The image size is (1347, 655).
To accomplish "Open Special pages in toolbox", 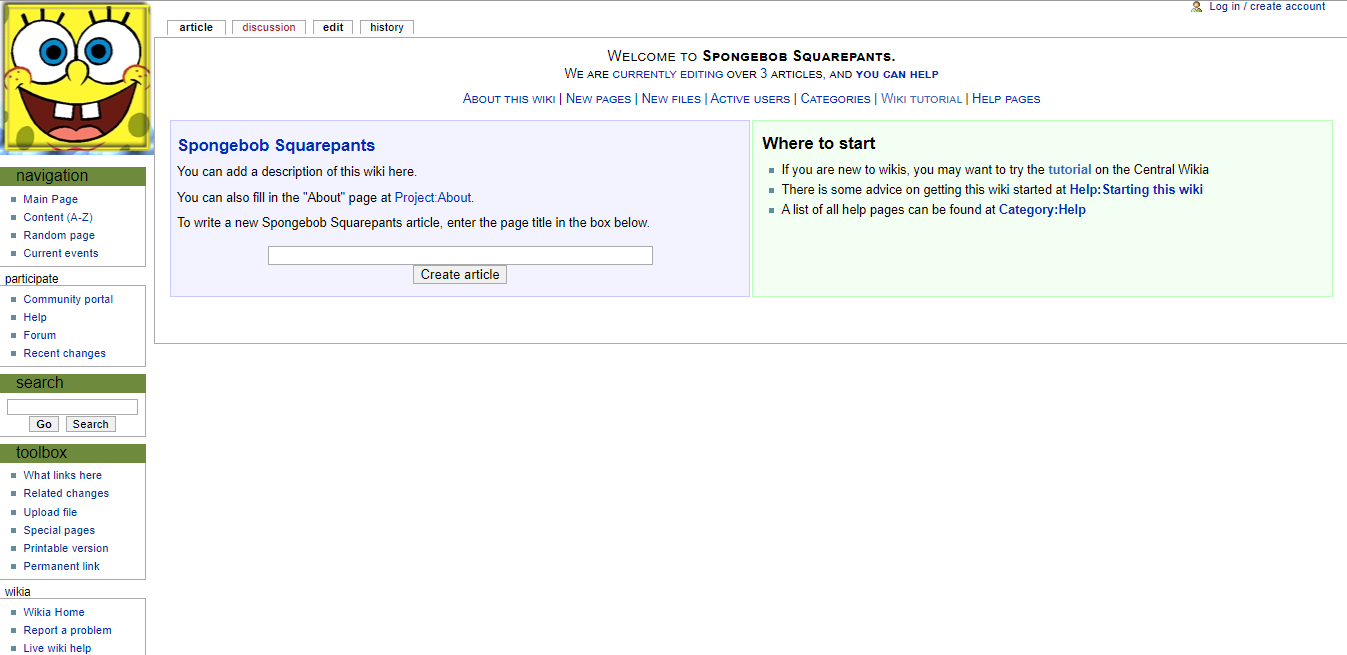I will pyautogui.click(x=59, y=531).
